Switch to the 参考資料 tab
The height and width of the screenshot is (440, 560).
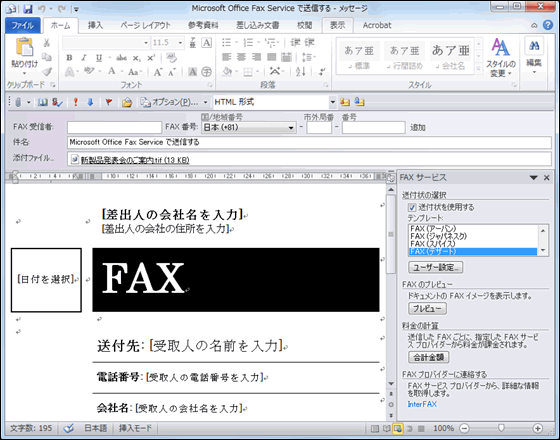click(203, 25)
